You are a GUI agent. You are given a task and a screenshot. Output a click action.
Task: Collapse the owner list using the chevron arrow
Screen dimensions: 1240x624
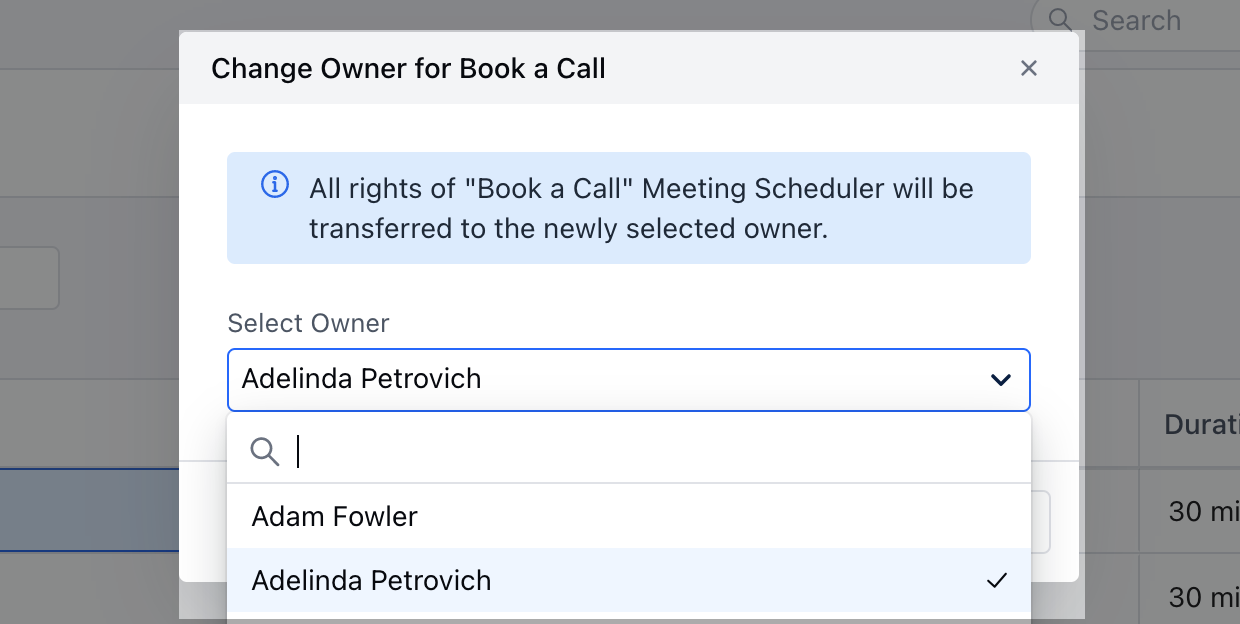click(1000, 380)
